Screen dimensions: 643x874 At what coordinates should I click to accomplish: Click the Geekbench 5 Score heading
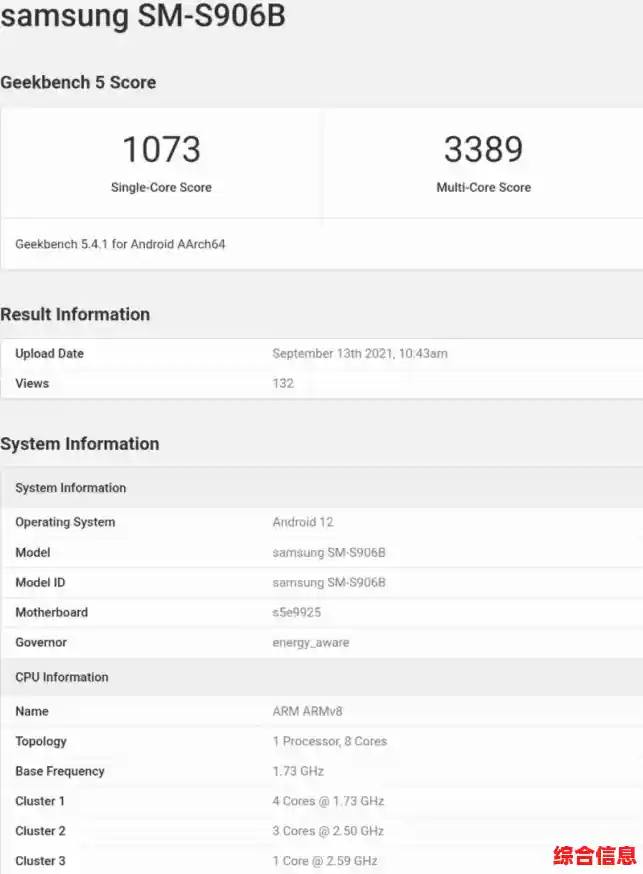(x=78, y=83)
